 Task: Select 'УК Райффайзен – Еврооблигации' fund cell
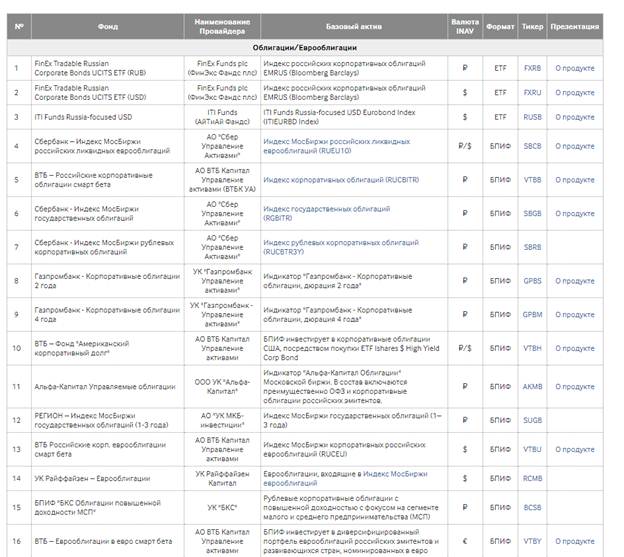tap(107, 478)
